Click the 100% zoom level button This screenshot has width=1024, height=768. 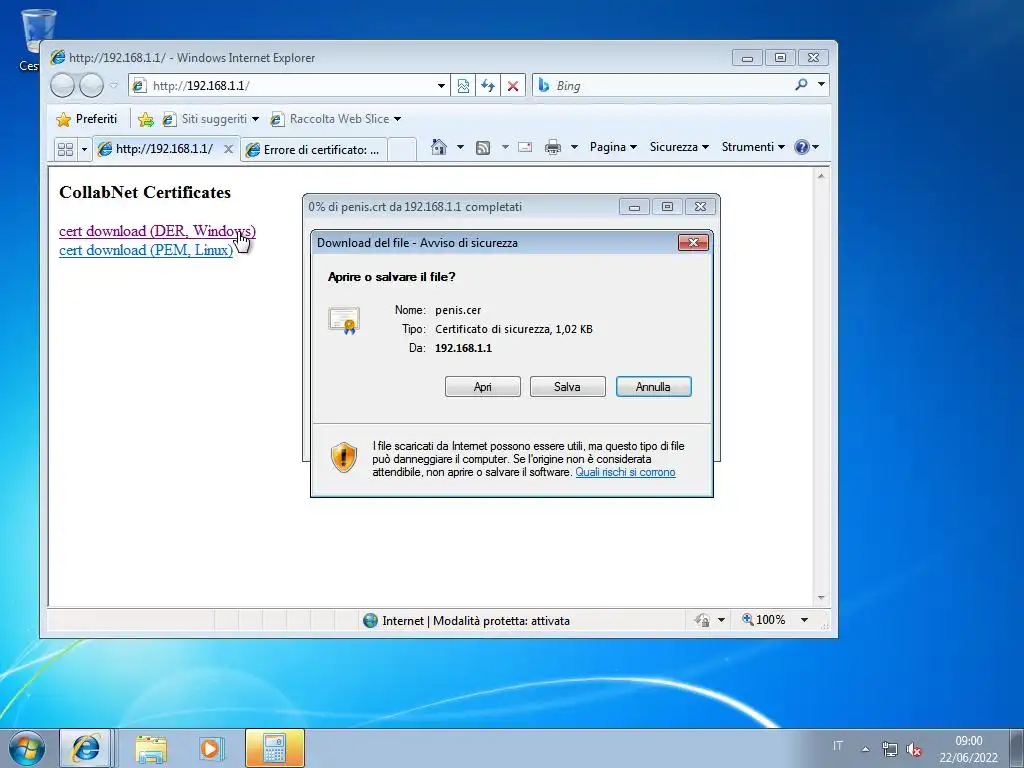click(763, 620)
